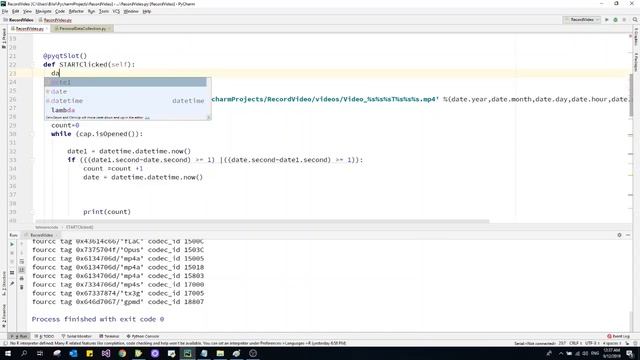Clear all Run console output with the trash icon
This screenshot has height=360, width=640.
[22, 287]
